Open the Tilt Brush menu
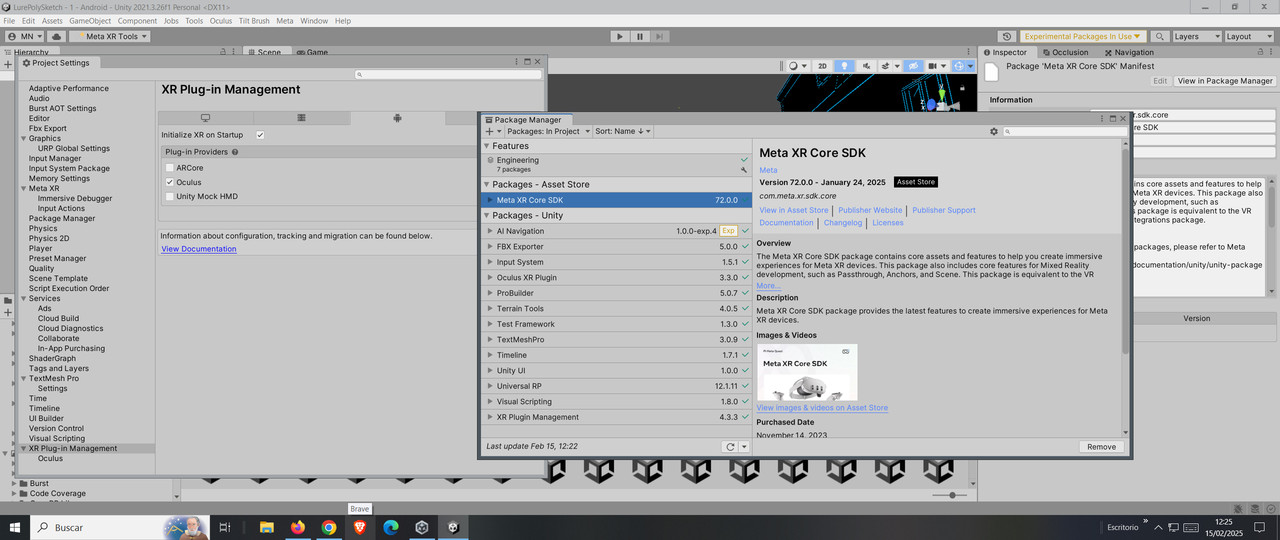 click(254, 20)
